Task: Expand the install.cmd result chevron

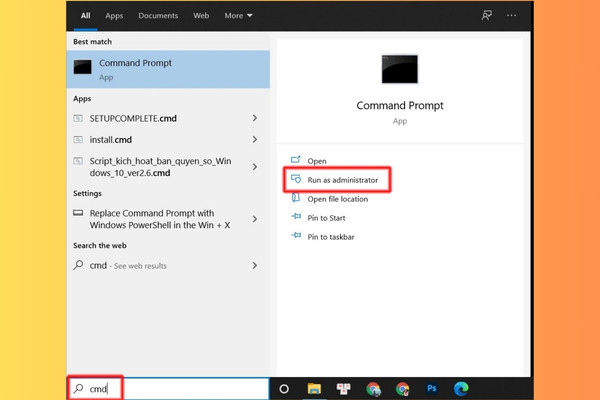Action: pos(255,140)
